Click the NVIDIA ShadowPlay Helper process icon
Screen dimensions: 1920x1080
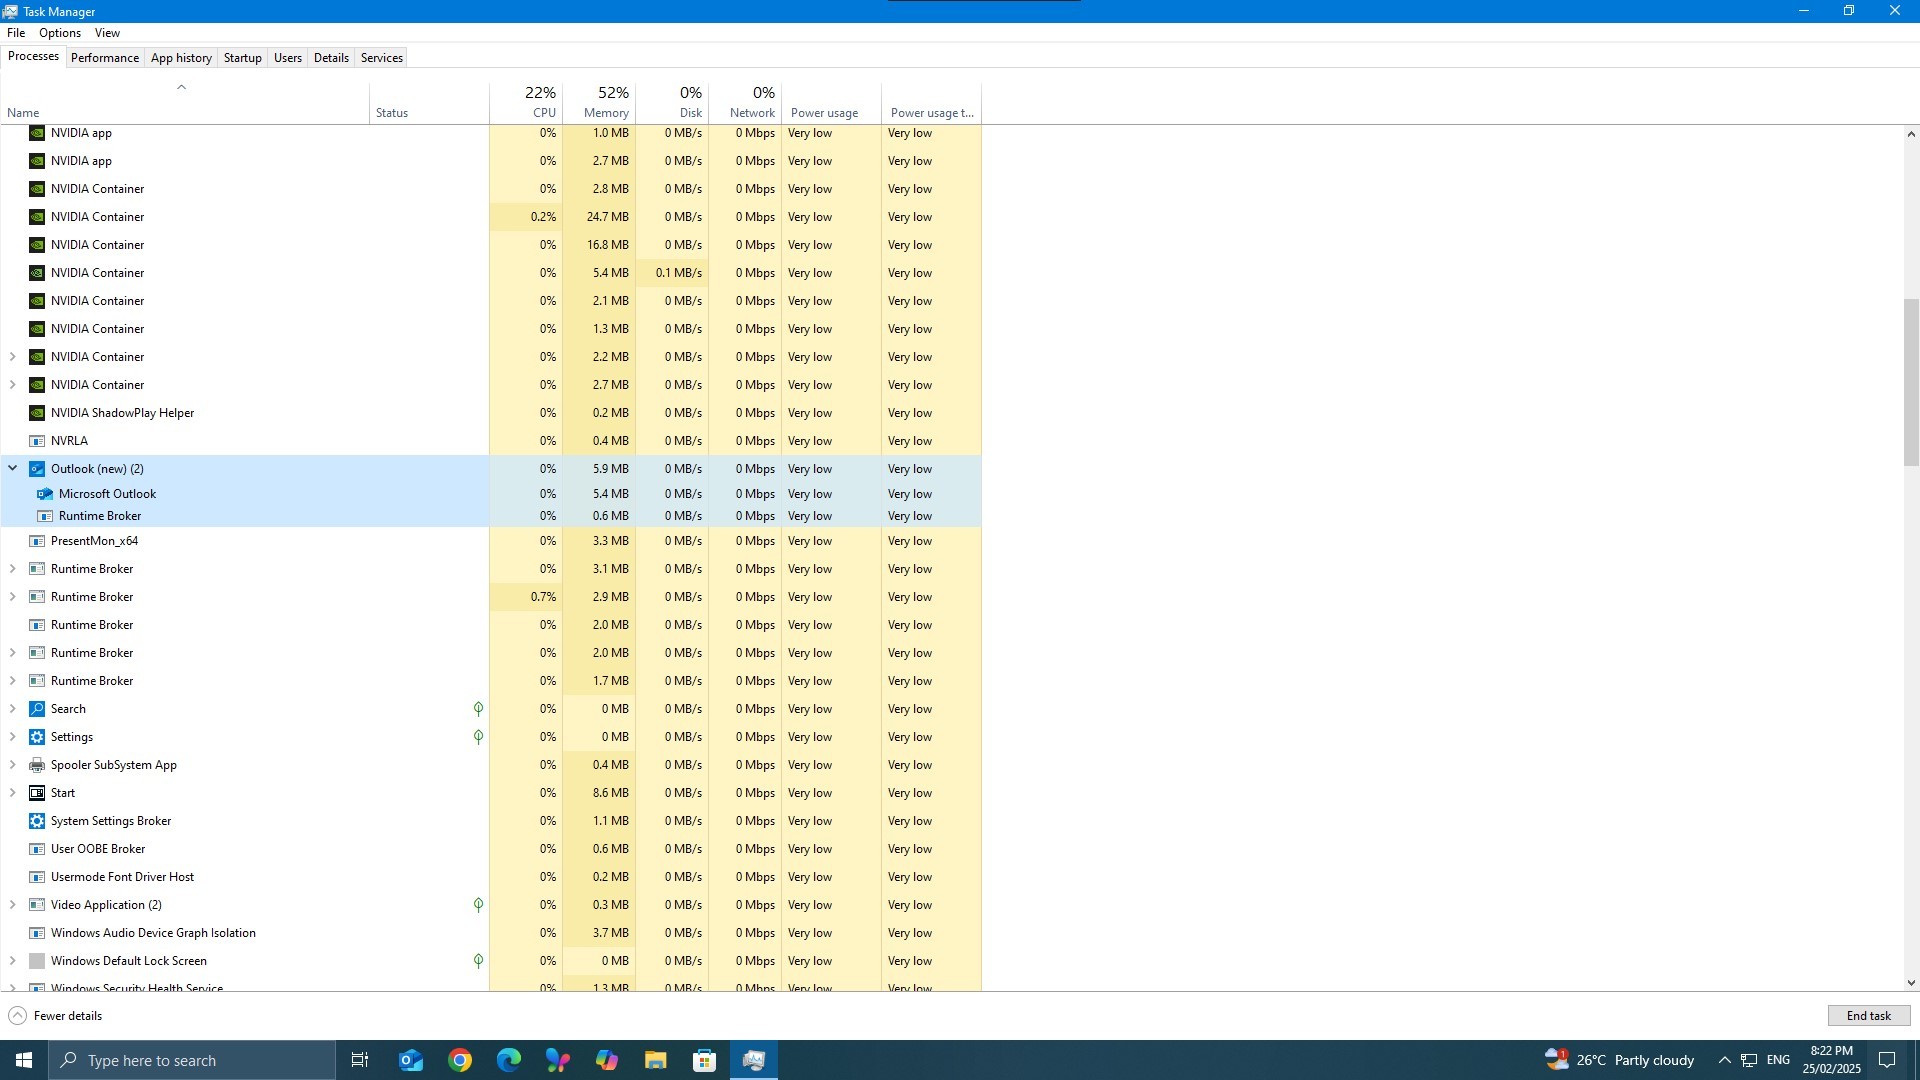pos(37,412)
